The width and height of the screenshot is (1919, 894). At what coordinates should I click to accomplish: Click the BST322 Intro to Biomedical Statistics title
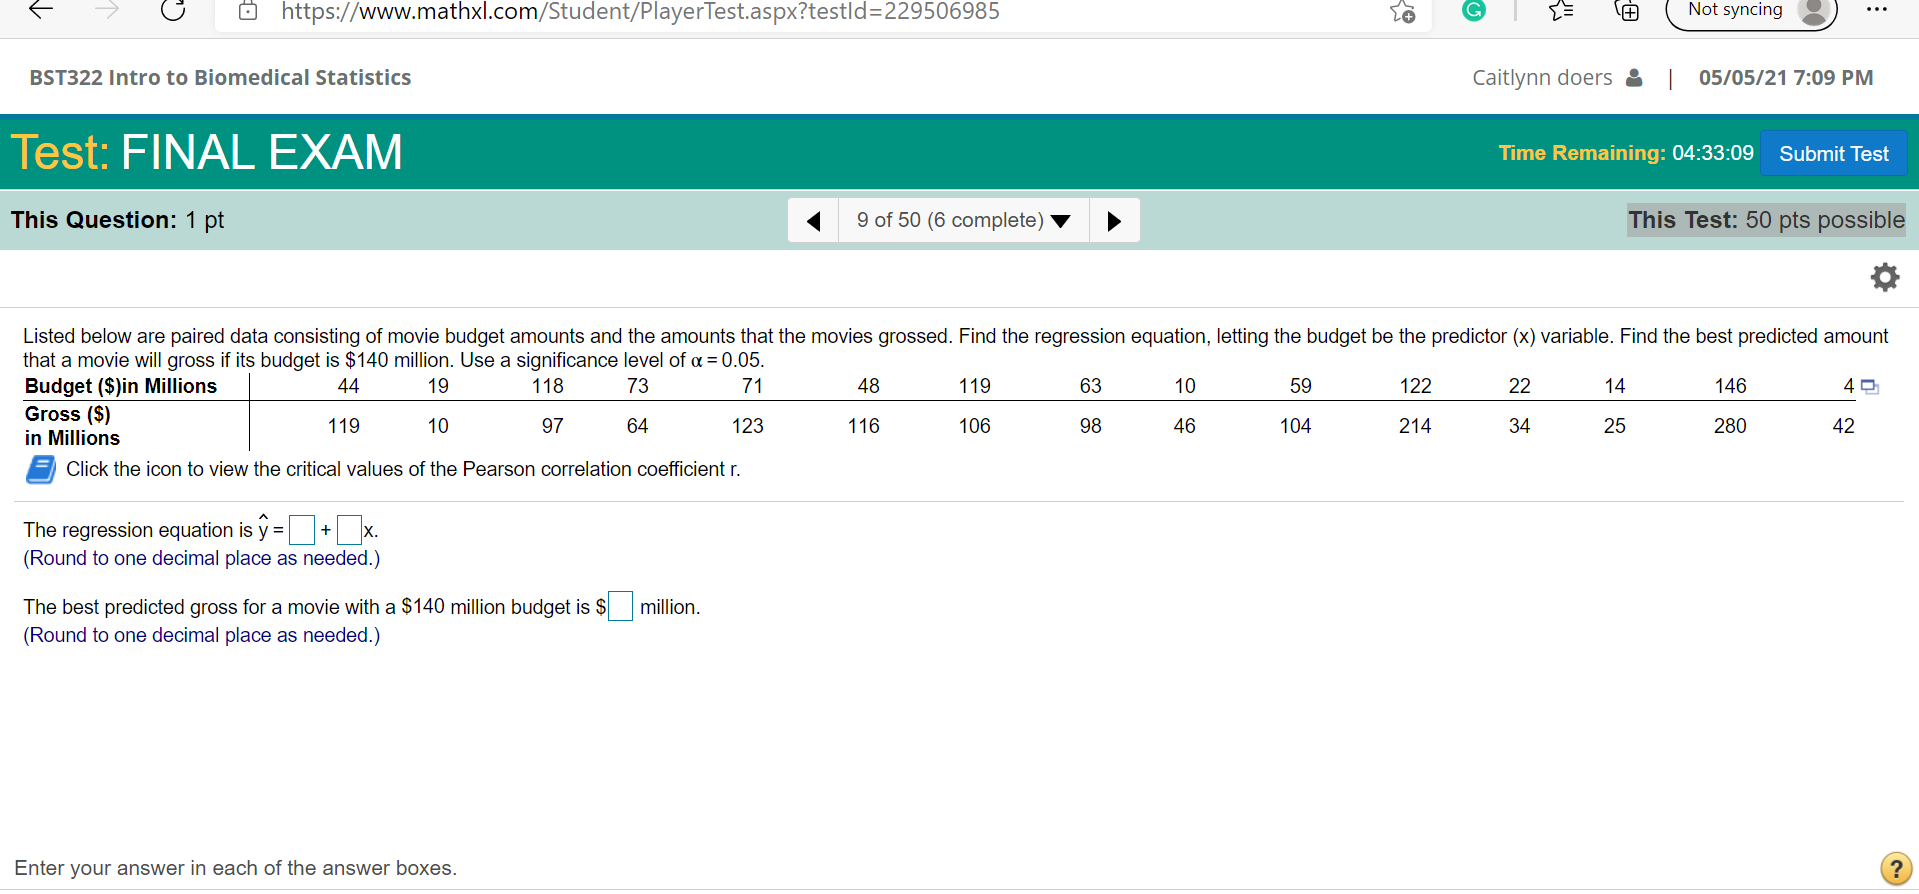click(220, 77)
